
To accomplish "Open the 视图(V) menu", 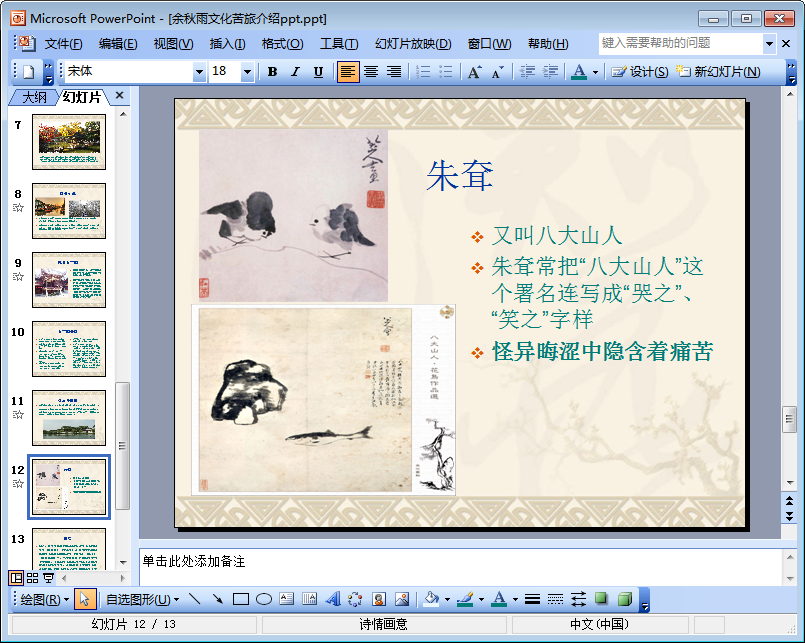I will click(x=174, y=44).
